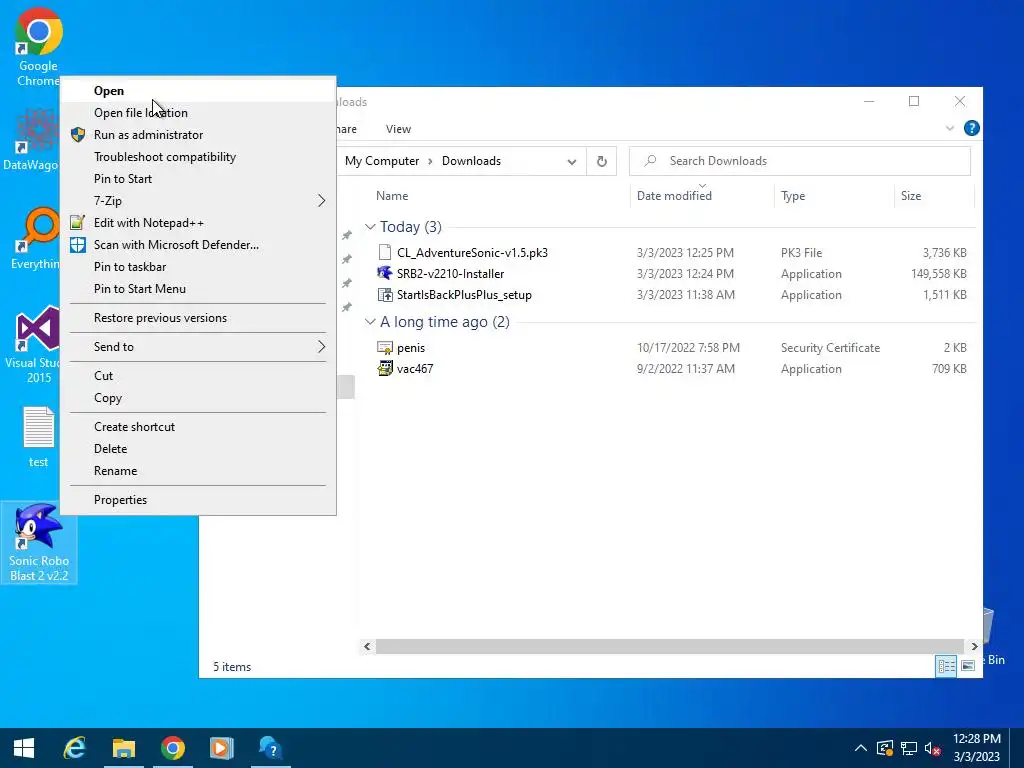Click scrollbar left arrow
The image size is (1024, 768).
(367, 647)
